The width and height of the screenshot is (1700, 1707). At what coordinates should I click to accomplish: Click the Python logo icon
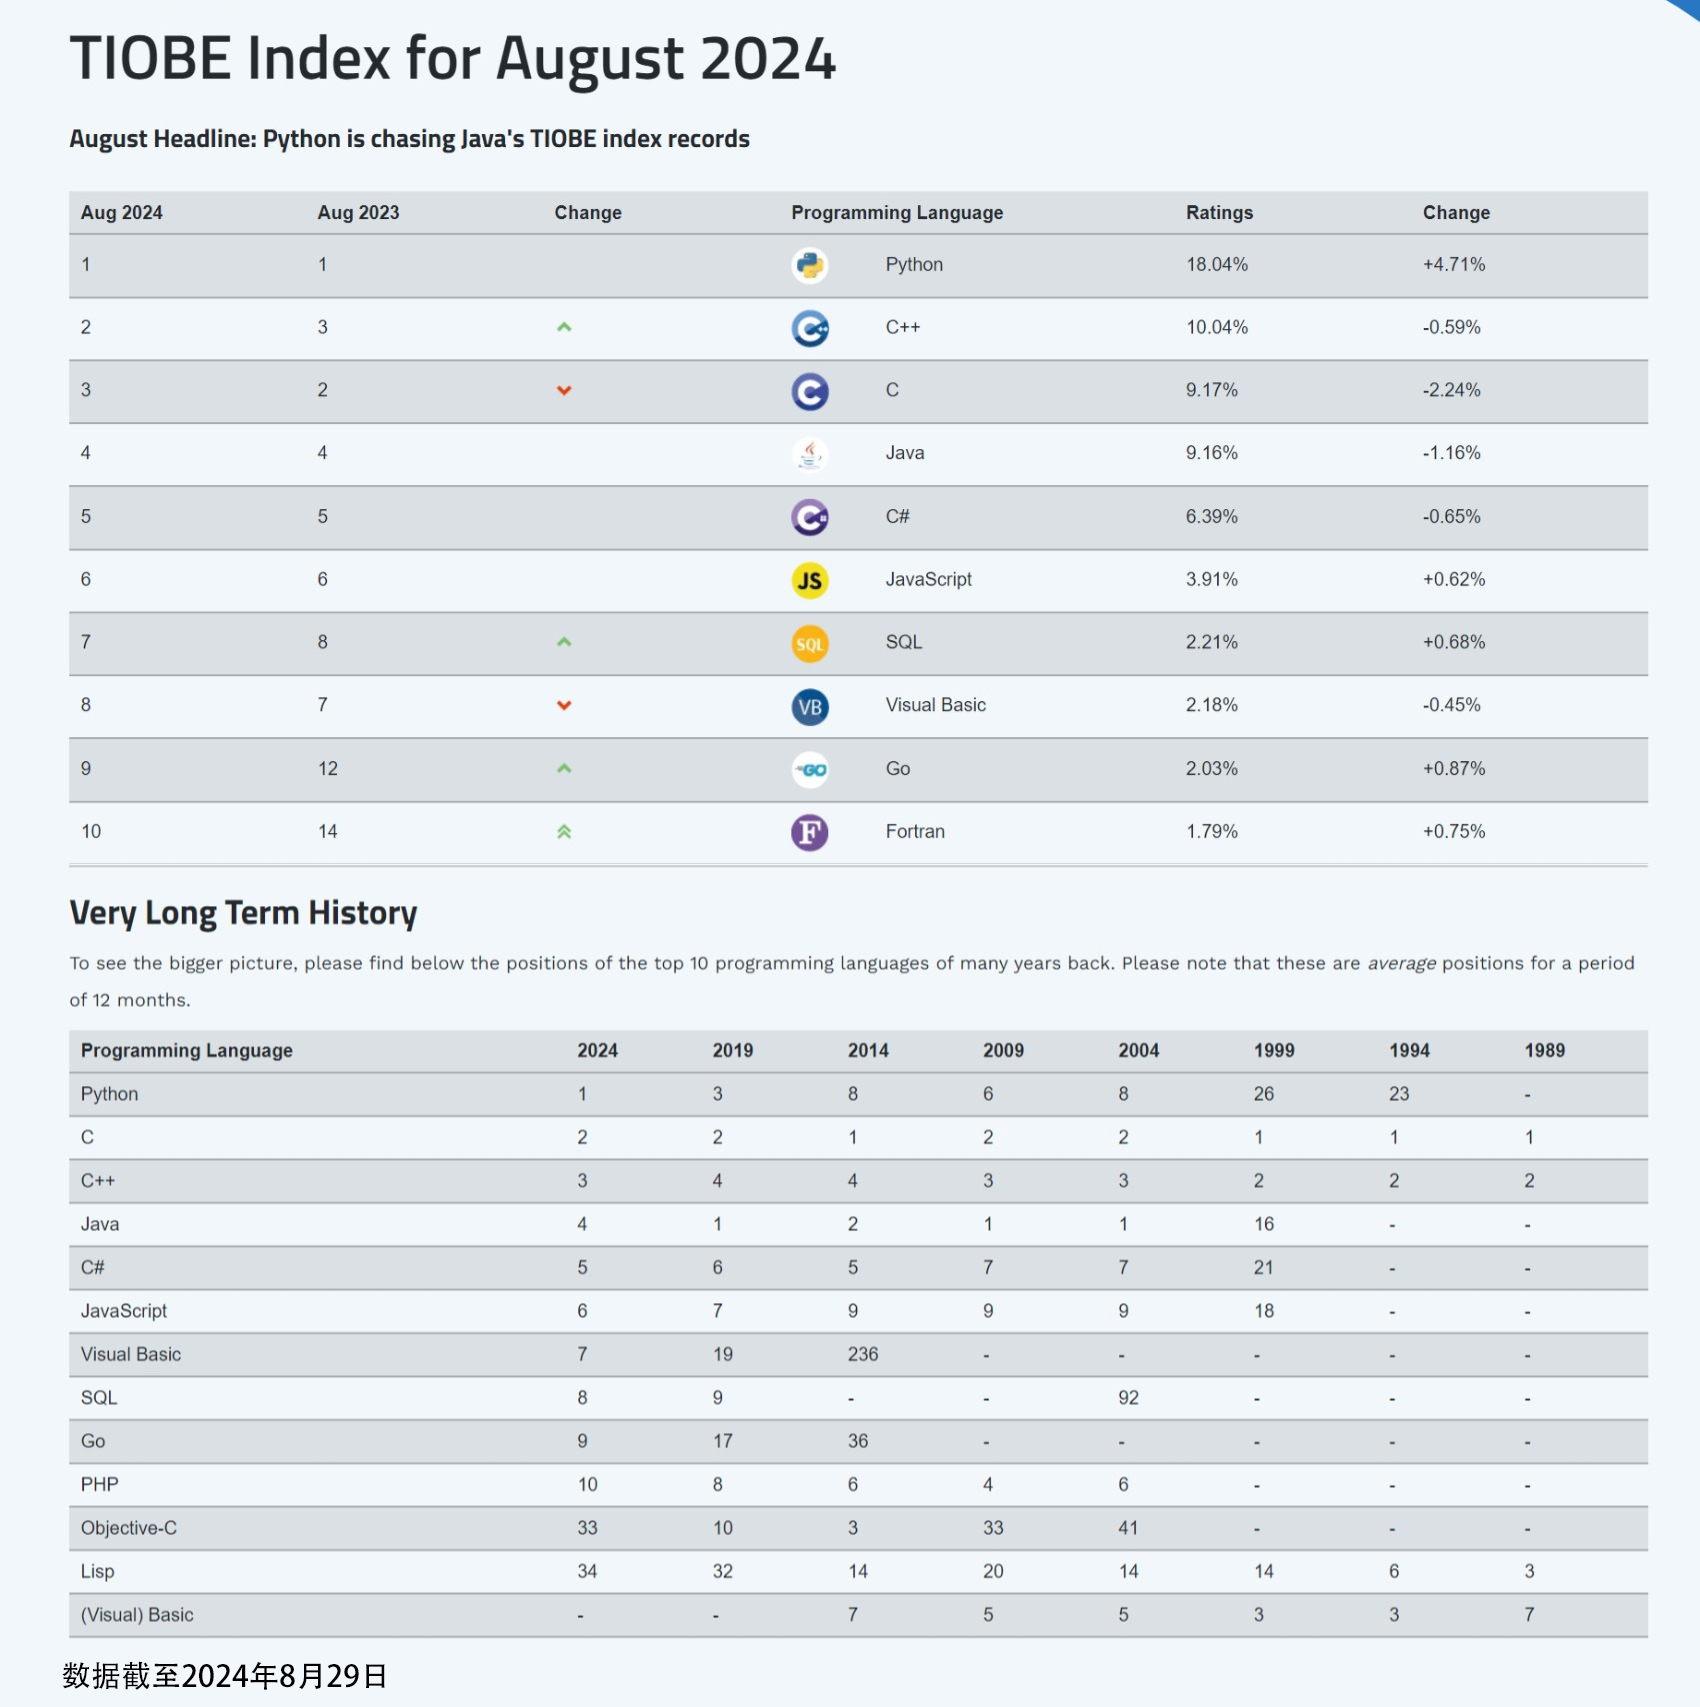pos(810,265)
